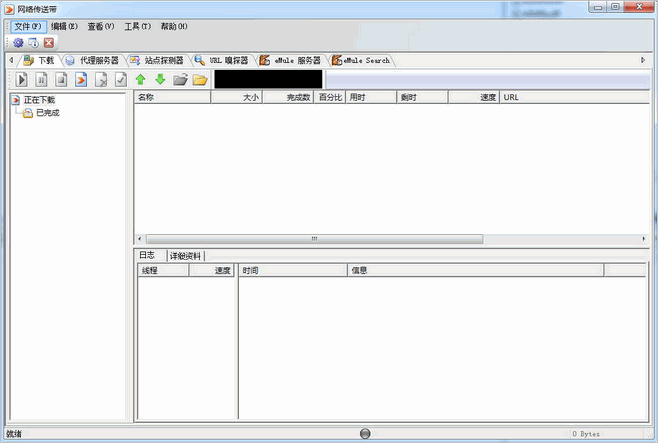Click the gray status indicator circle in status bar
658x443 pixels.
coord(365,433)
